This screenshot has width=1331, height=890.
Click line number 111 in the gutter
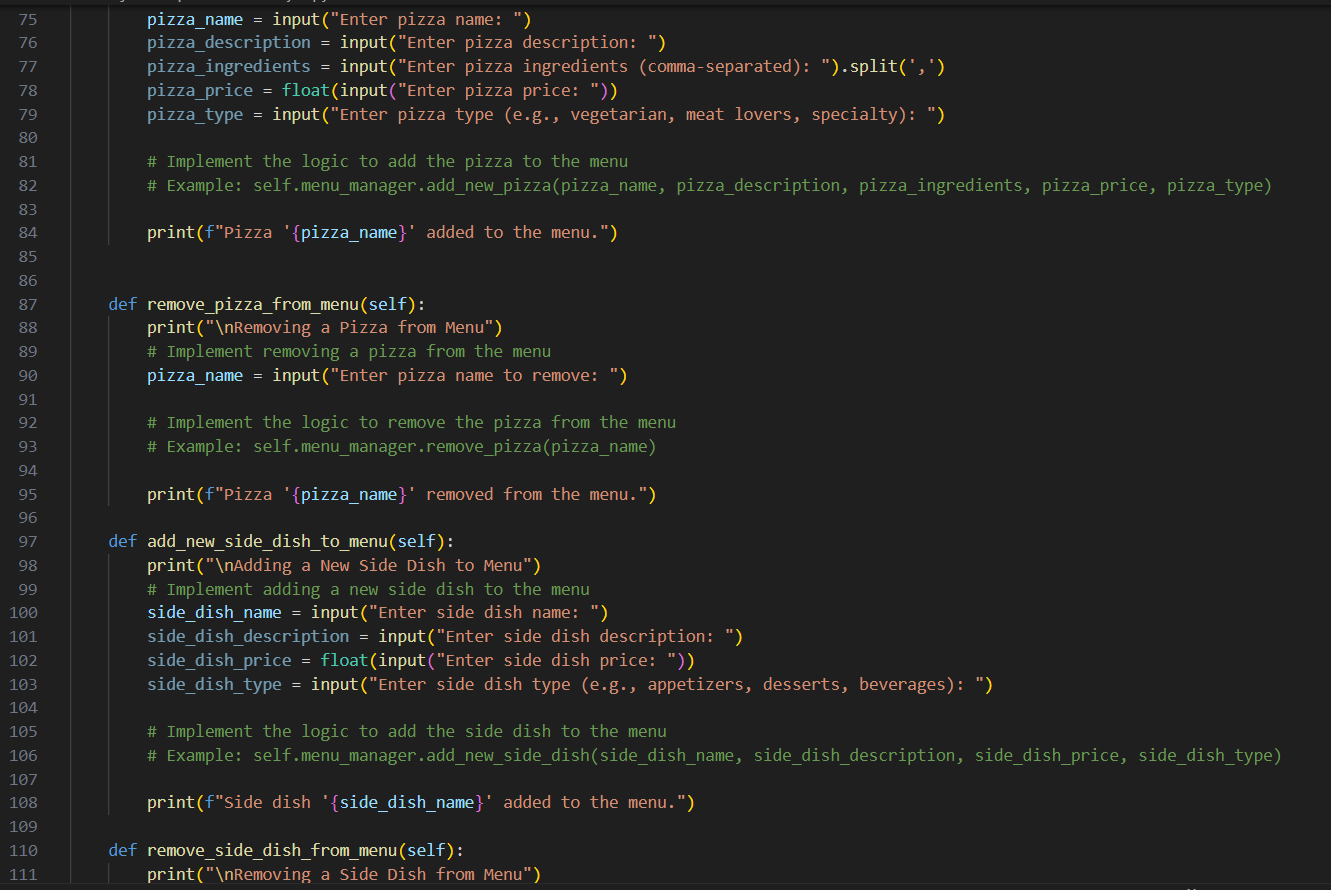pyautogui.click(x=23, y=874)
